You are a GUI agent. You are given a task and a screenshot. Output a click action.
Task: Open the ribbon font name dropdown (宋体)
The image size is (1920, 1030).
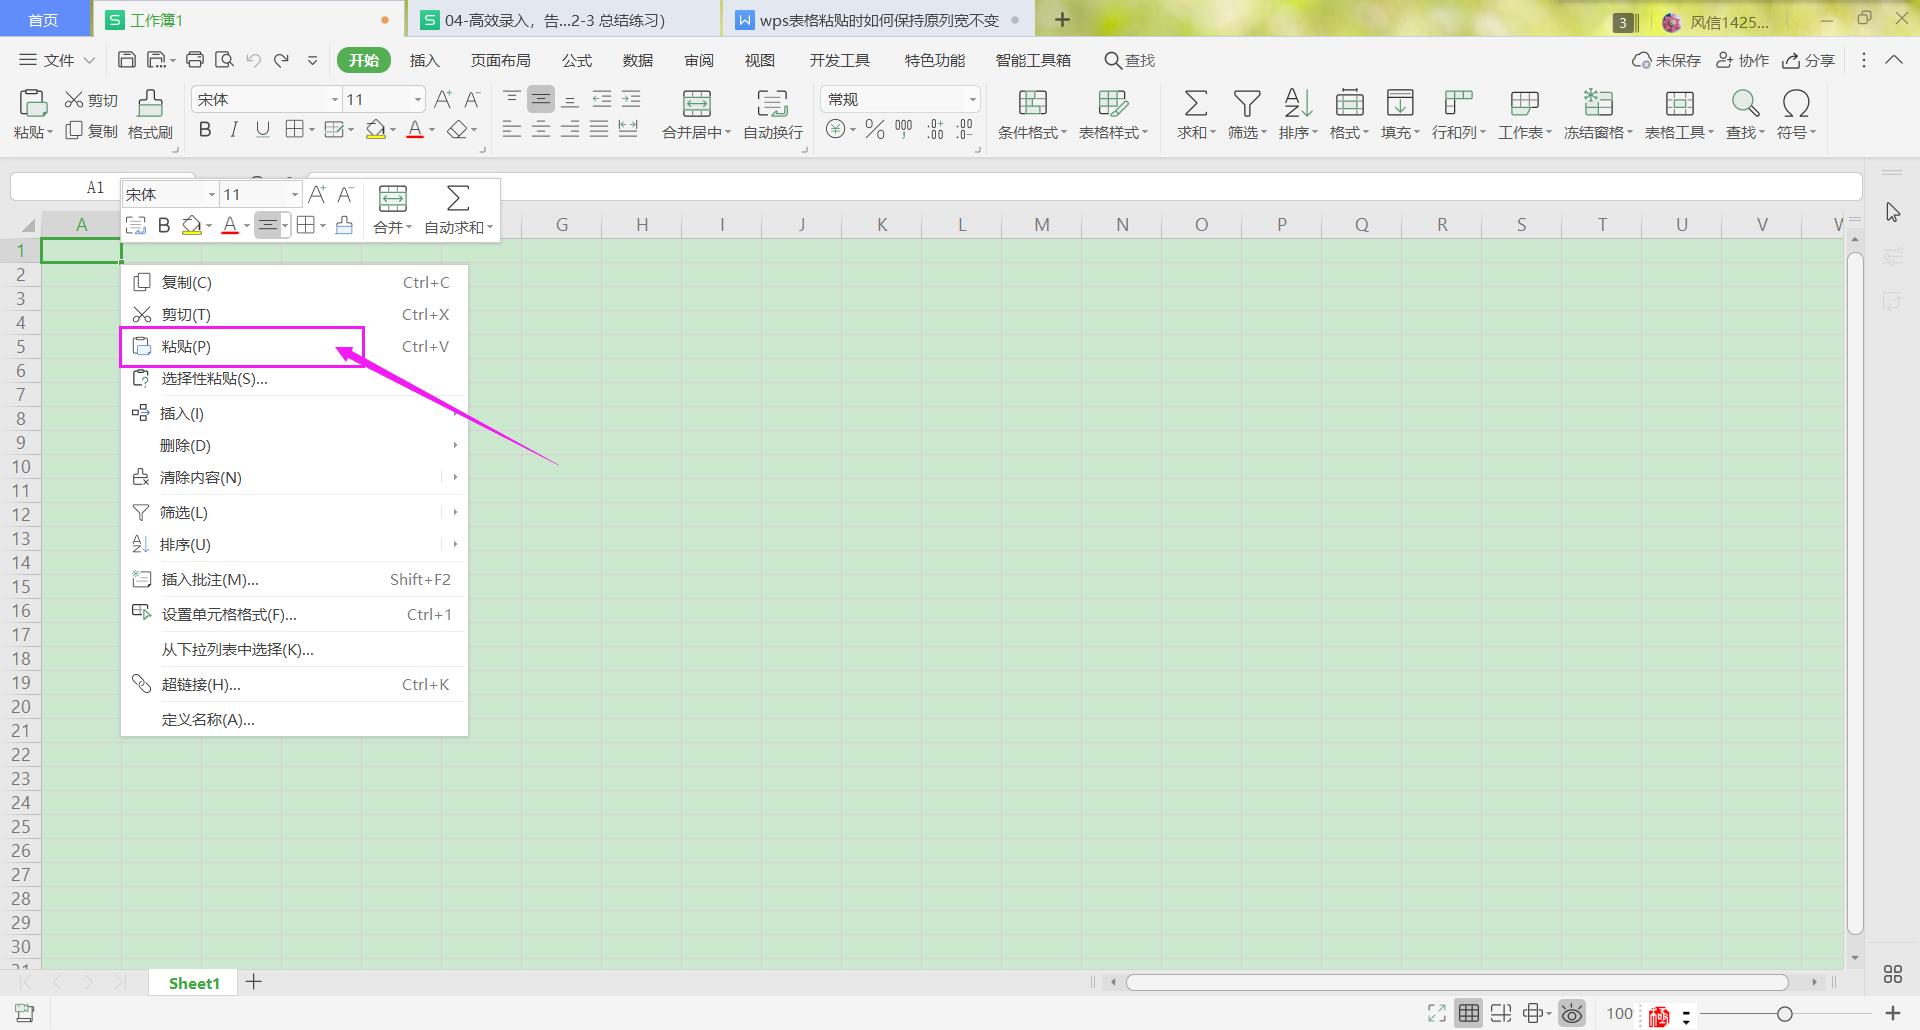335,100
